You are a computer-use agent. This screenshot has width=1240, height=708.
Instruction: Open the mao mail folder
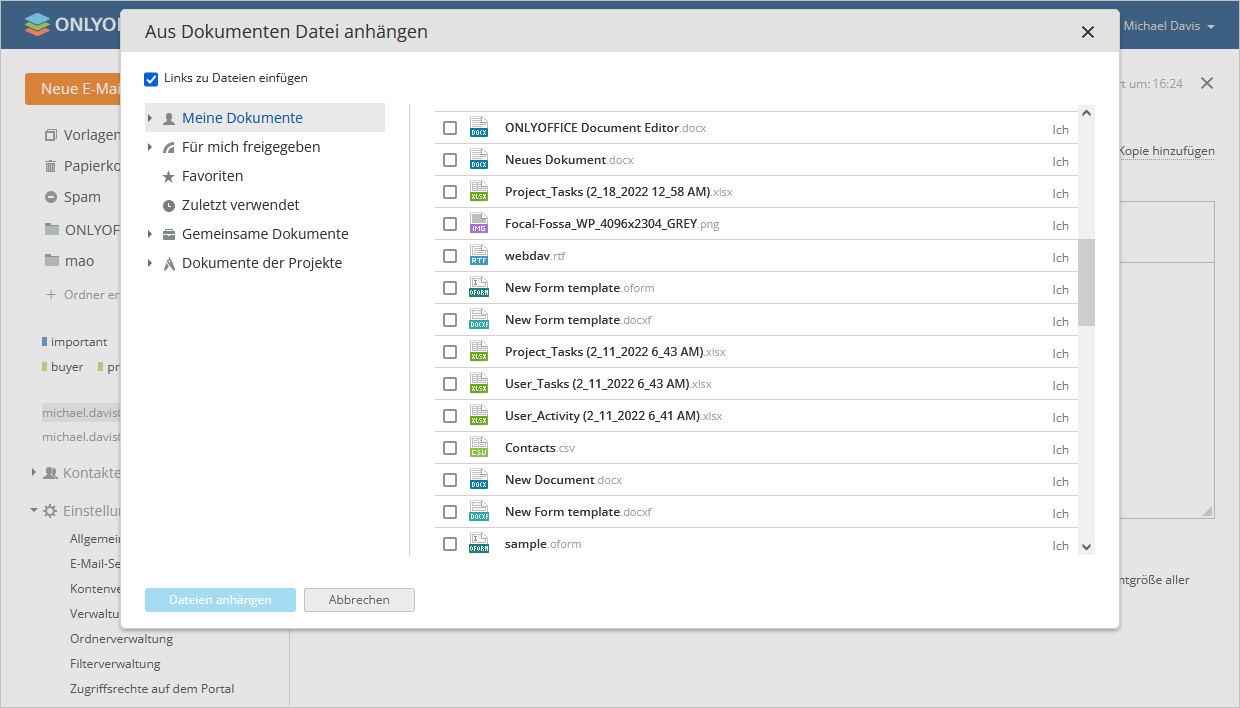click(79, 261)
